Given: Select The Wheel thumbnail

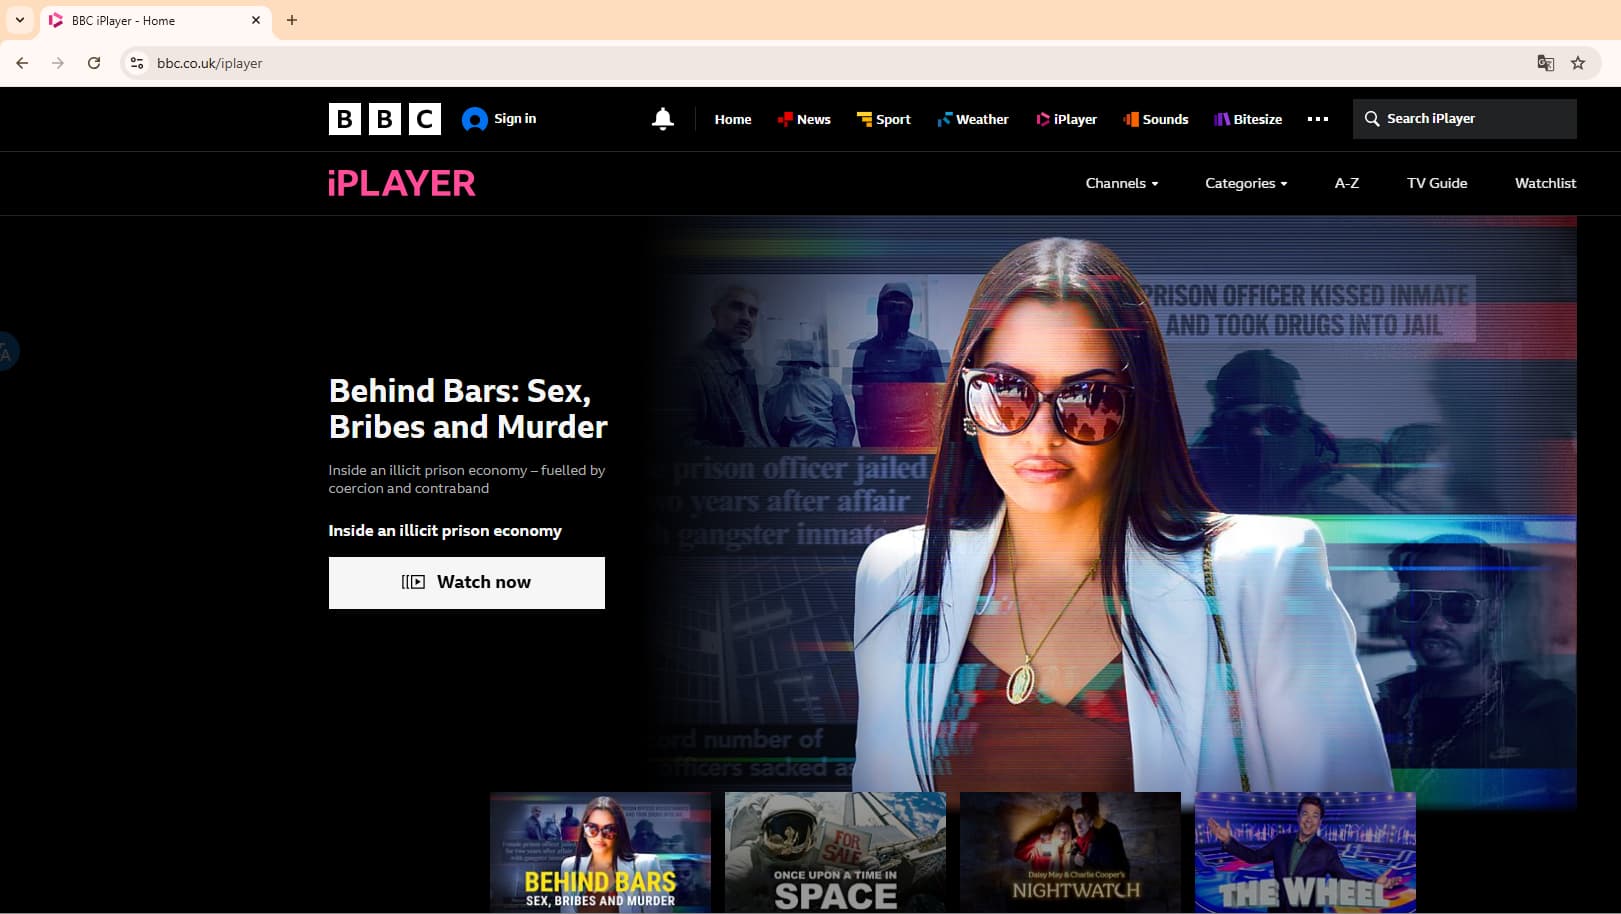Looking at the screenshot, I should pos(1304,852).
